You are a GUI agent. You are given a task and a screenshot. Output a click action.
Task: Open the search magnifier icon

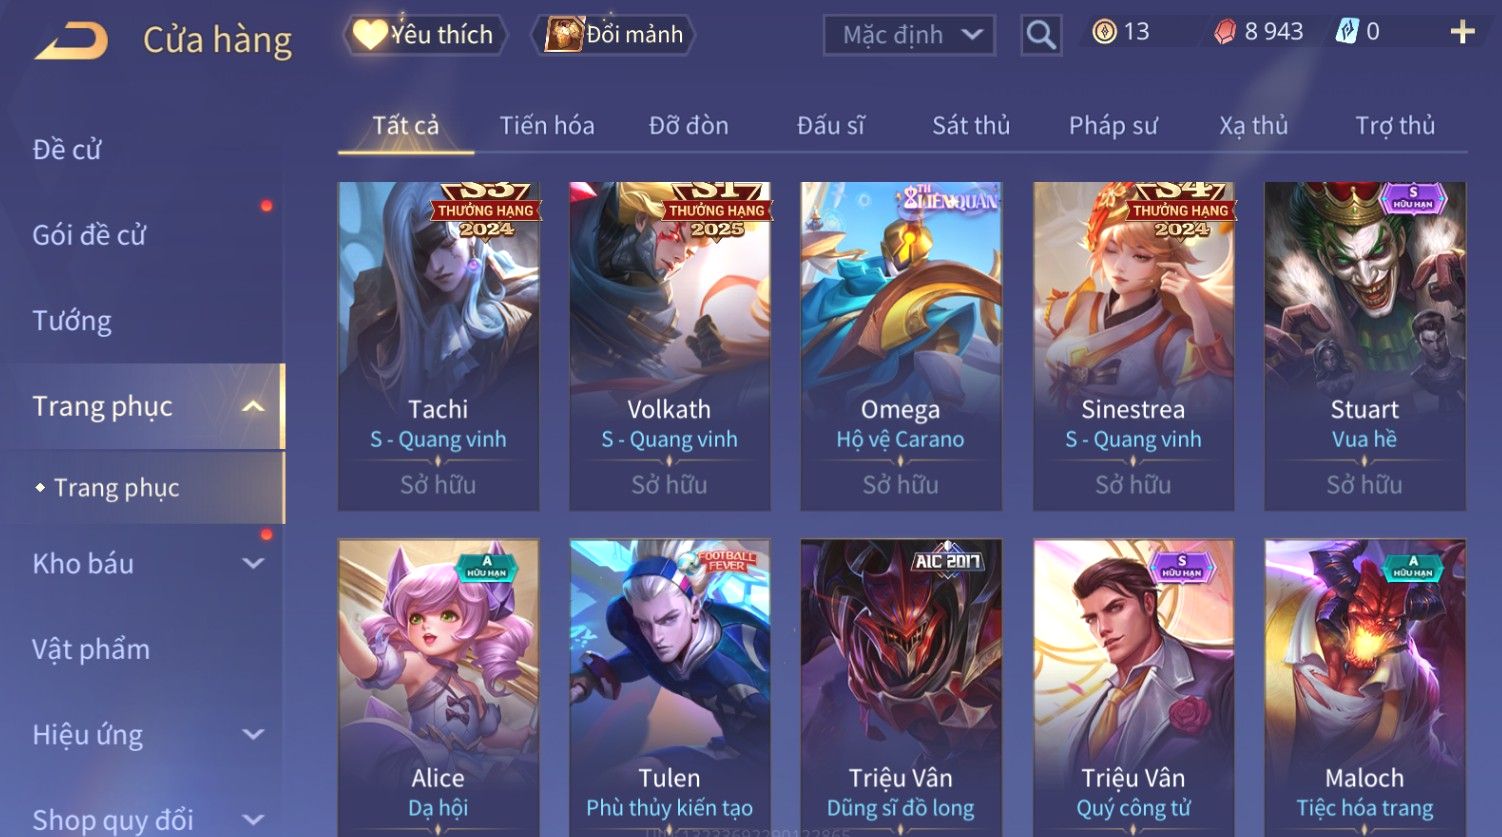point(1041,36)
